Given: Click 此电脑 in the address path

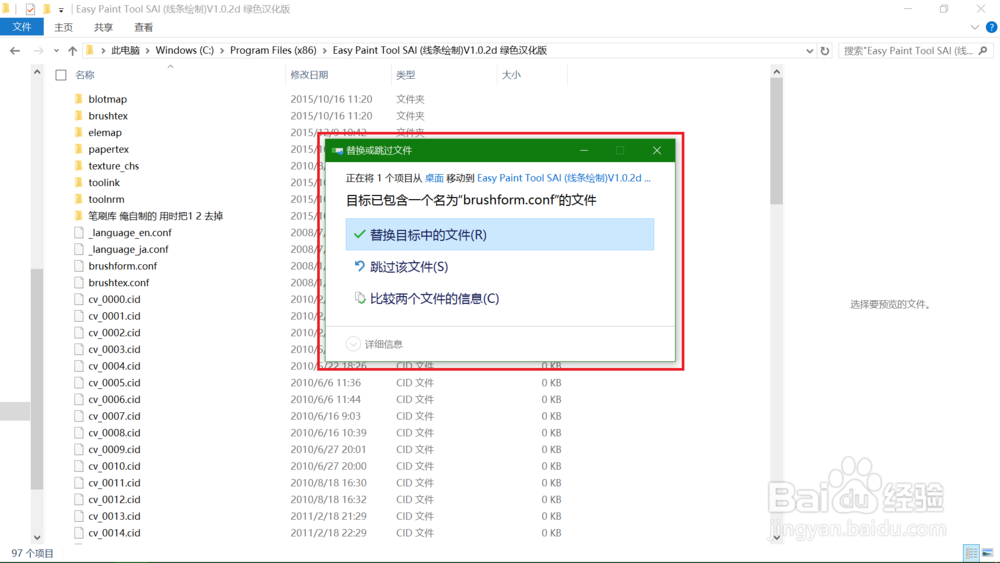Looking at the screenshot, I should coord(126,50).
